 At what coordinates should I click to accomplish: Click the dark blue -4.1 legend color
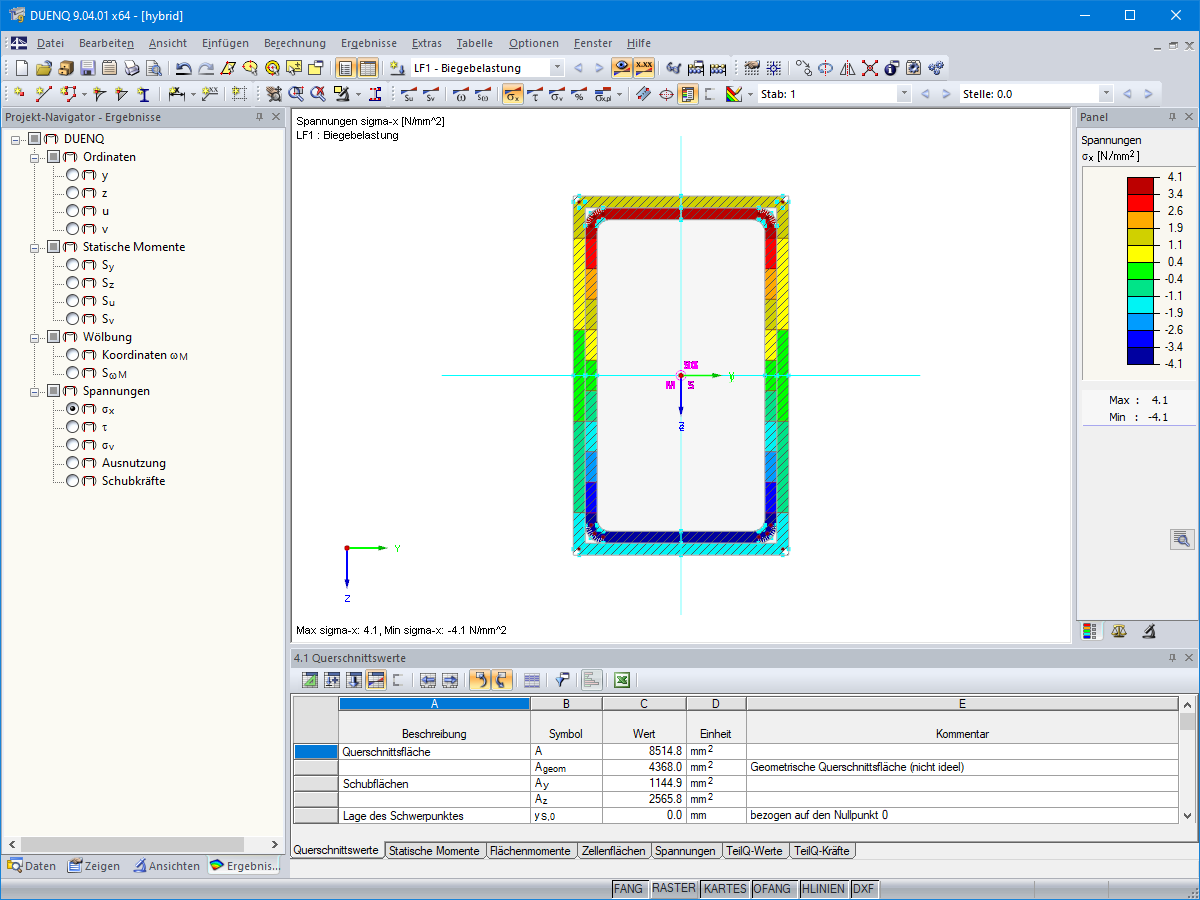point(1140,355)
